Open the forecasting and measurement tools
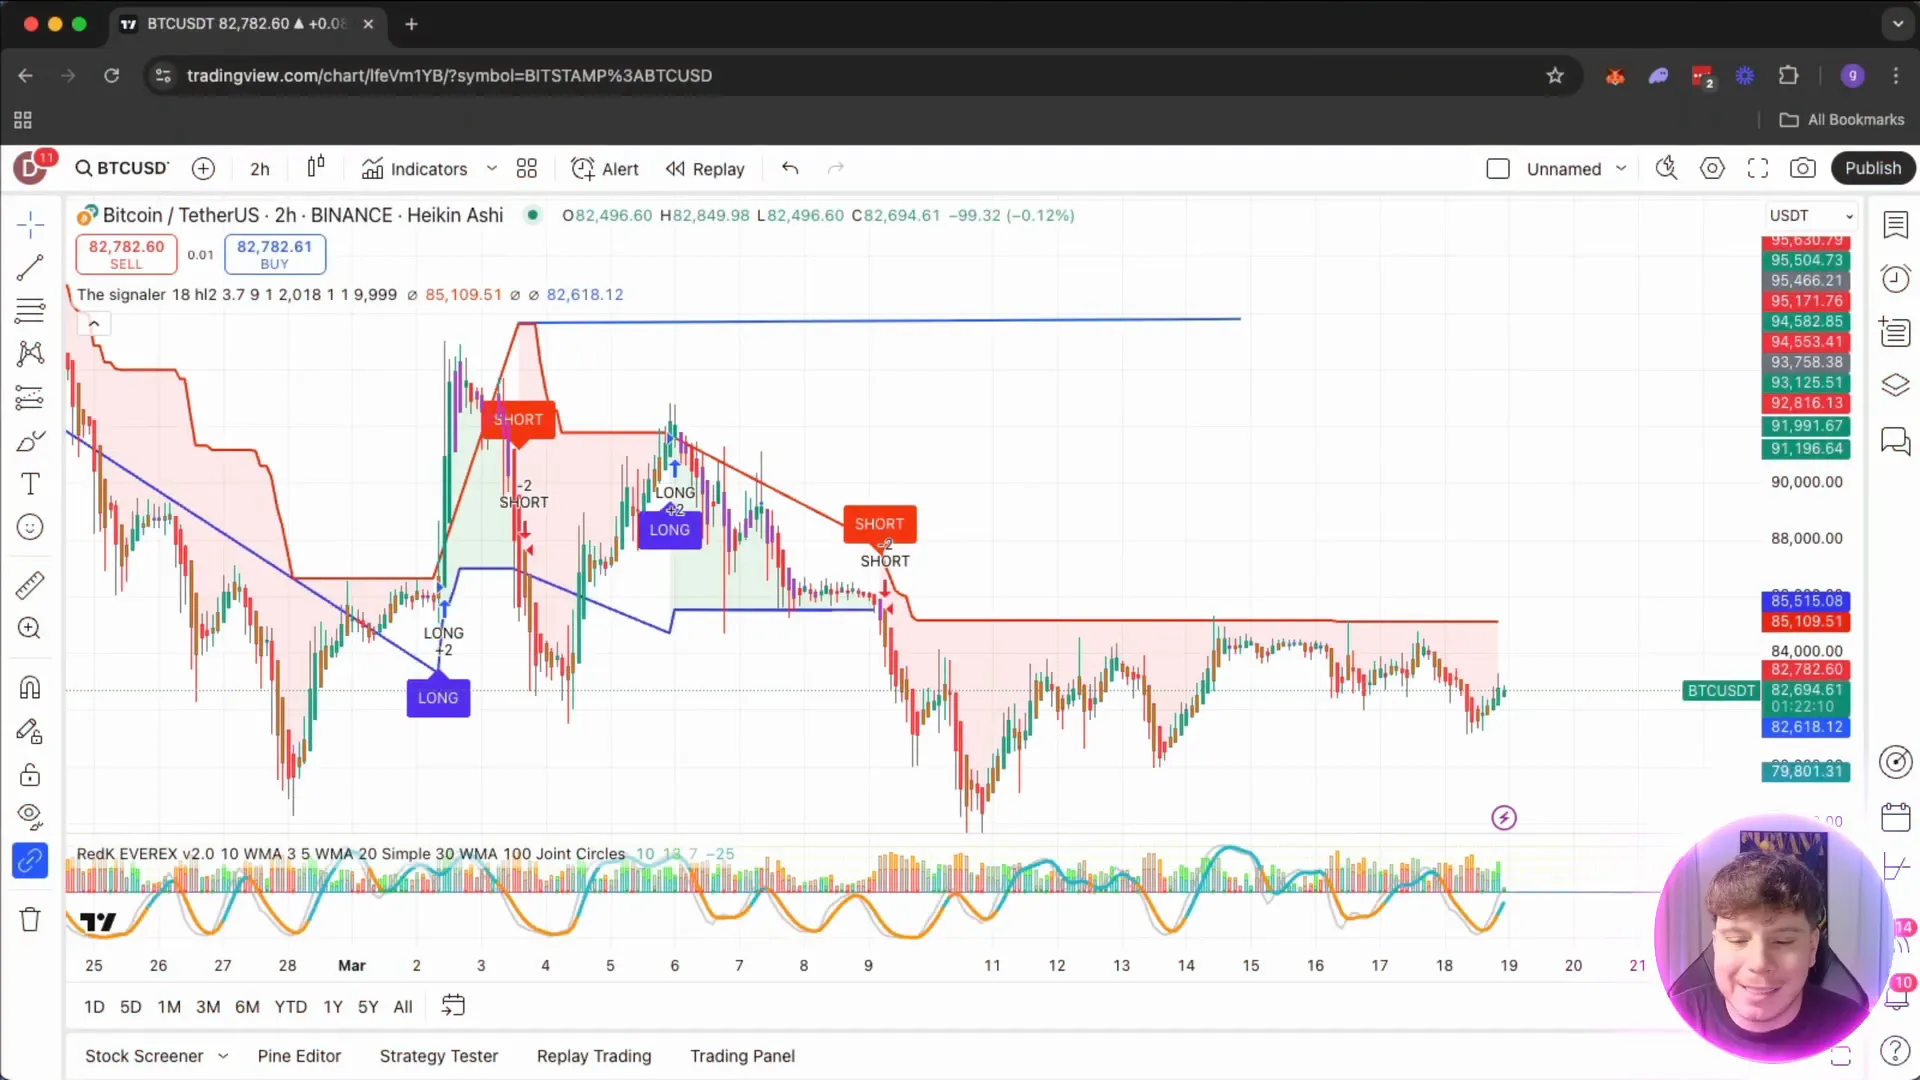Screen dimensions: 1920x1080 [30, 397]
